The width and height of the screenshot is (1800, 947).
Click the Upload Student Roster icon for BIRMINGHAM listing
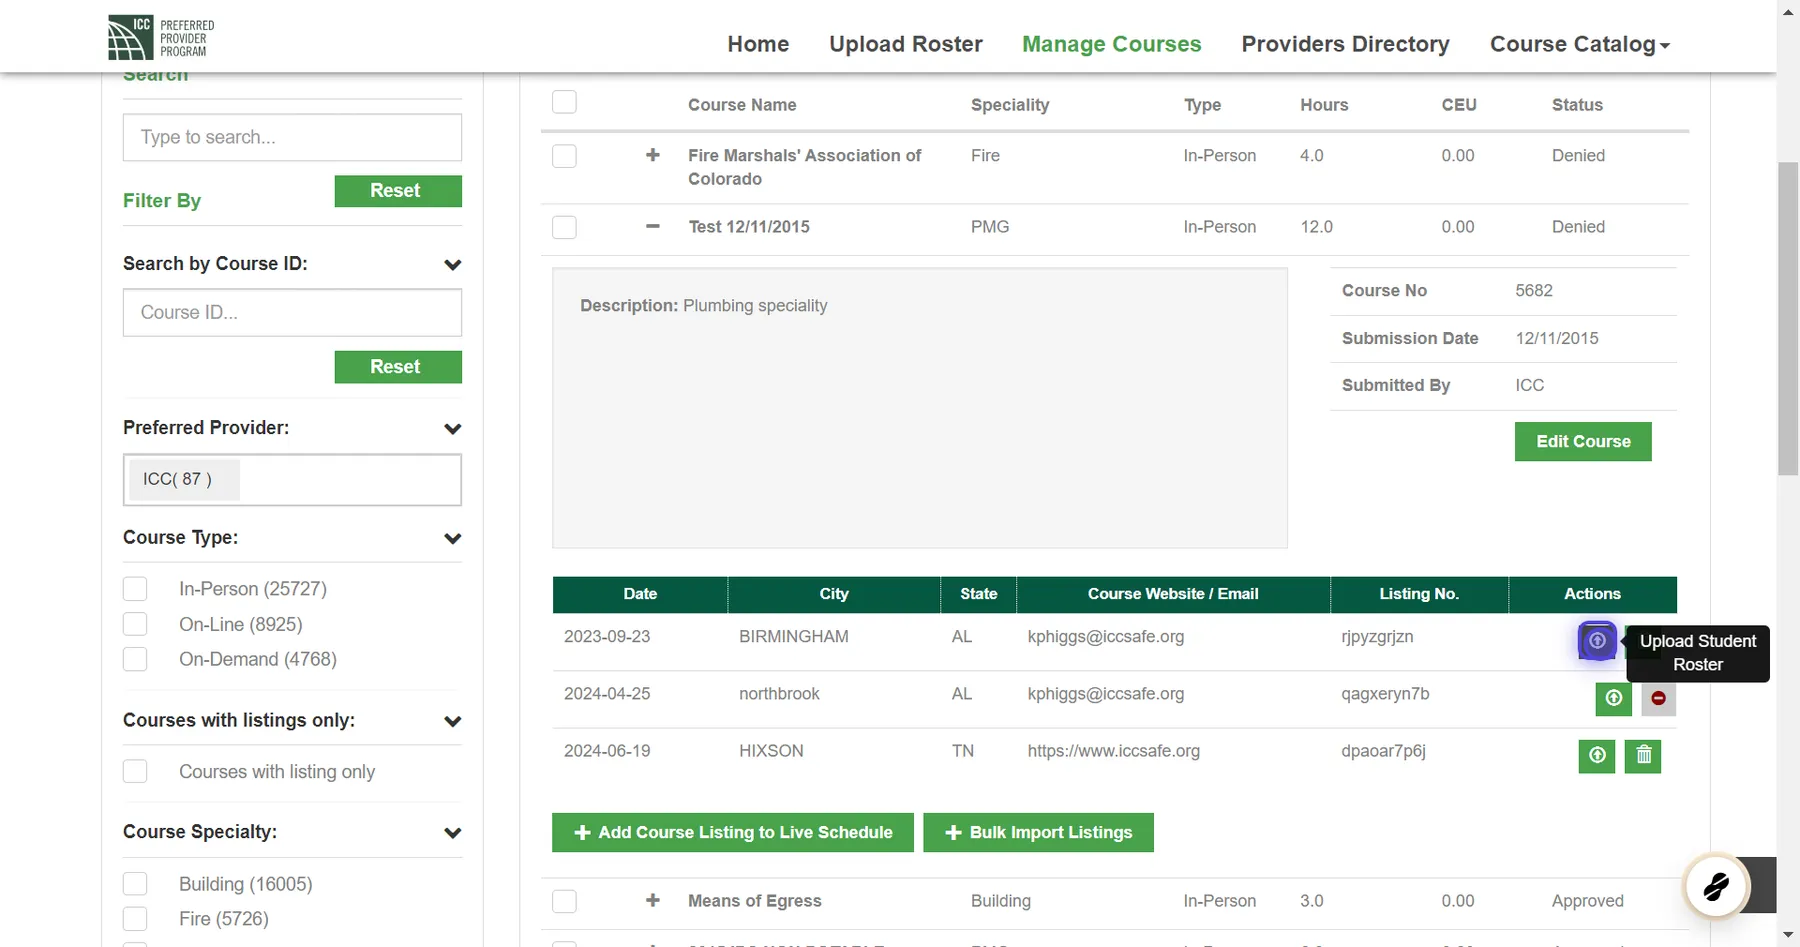tap(1596, 641)
